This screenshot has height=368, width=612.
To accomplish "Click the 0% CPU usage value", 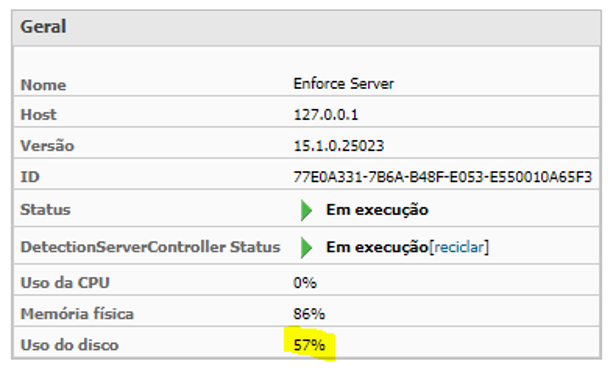I will point(305,283).
